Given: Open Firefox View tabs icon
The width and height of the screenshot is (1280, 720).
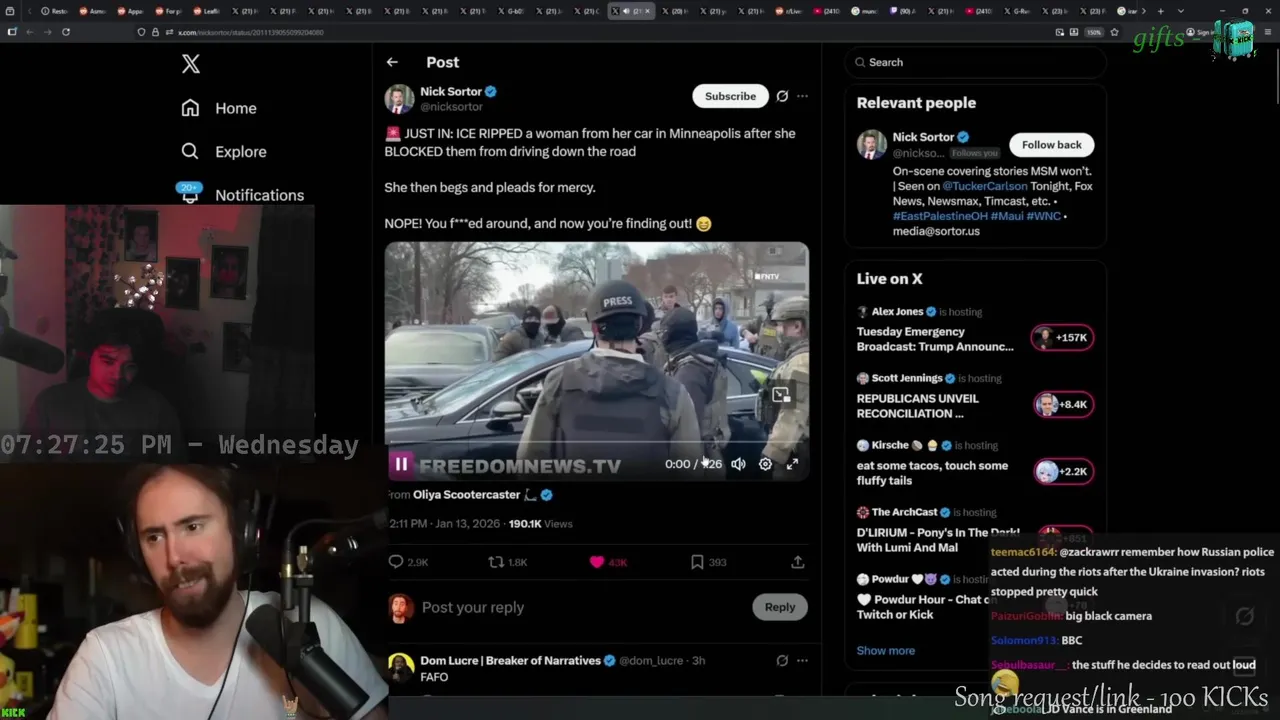Looking at the screenshot, I should (x=11, y=11).
